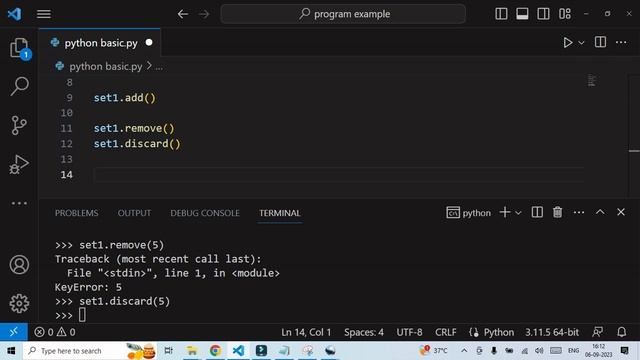Open Task View in the taskbar
The image size is (640, 360).
click(168, 351)
